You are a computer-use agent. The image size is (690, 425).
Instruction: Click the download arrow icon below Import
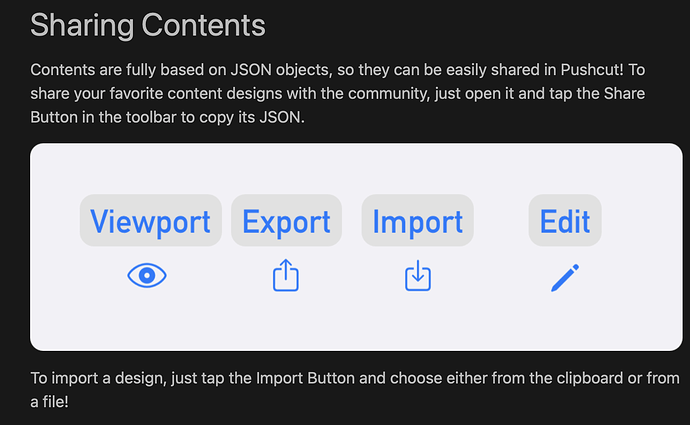pyautogui.click(x=418, y=275)
